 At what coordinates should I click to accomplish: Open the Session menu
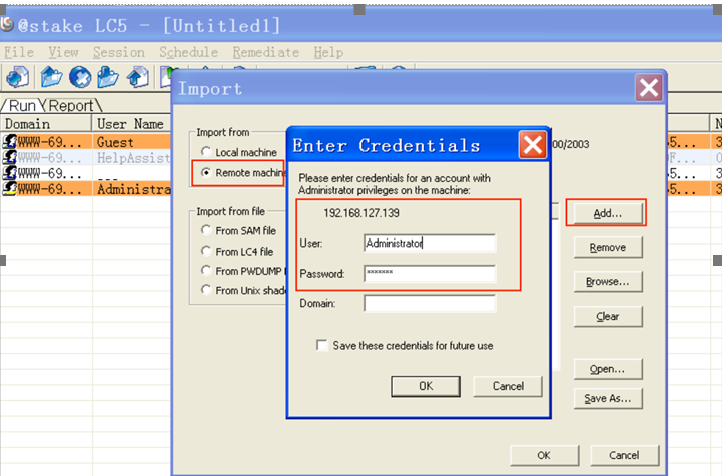(x=119, y=52)
